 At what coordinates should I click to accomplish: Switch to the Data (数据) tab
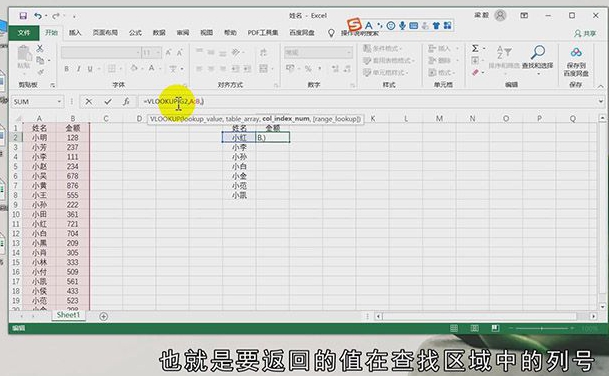(159, 33)
